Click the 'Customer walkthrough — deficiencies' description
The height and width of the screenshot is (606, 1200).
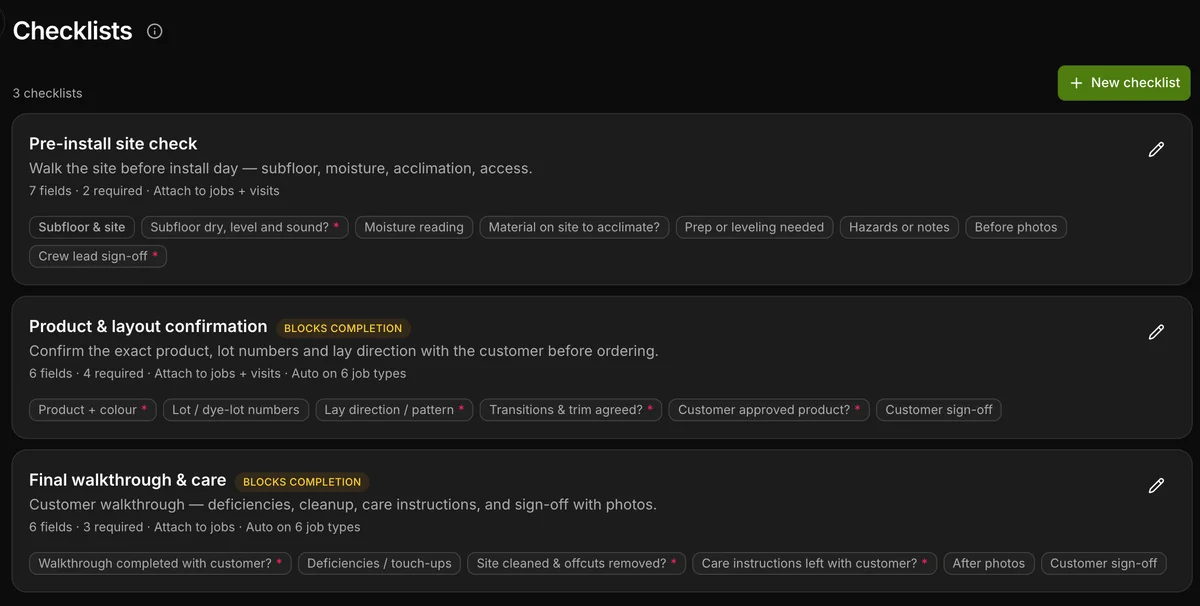pyautogui.click(x=343, y=505)
